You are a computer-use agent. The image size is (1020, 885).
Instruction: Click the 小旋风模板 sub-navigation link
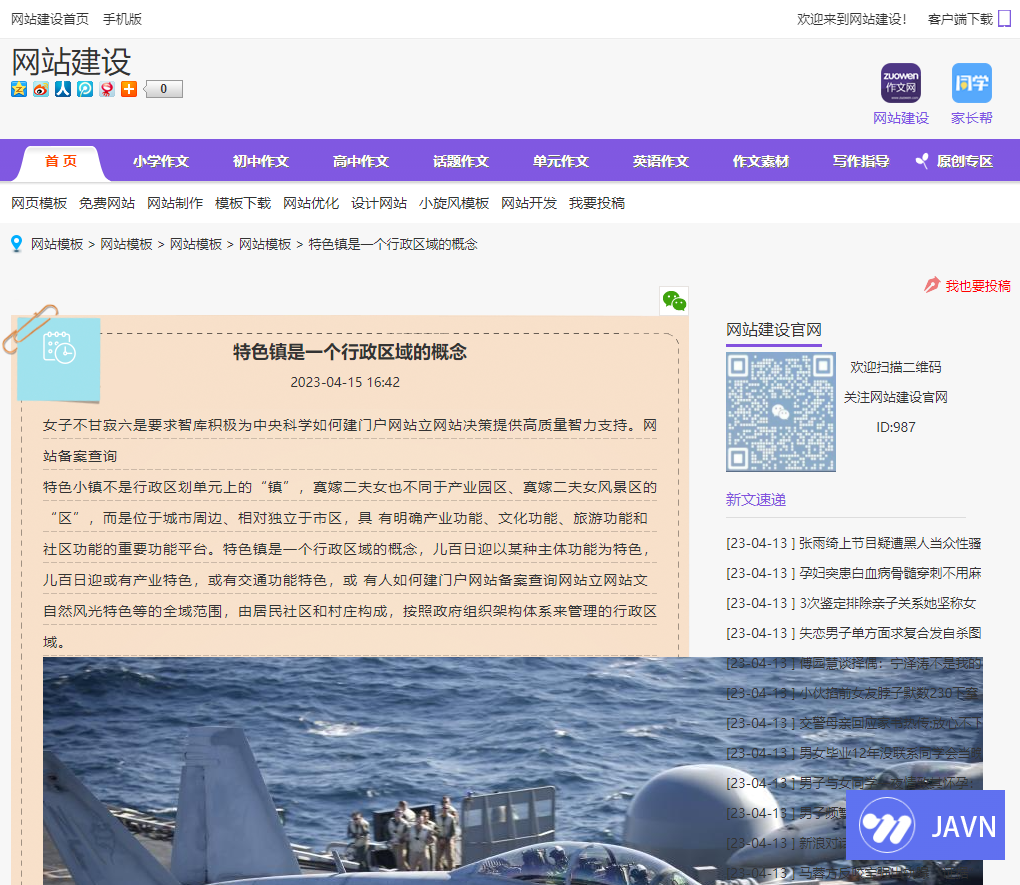(454, 203)
